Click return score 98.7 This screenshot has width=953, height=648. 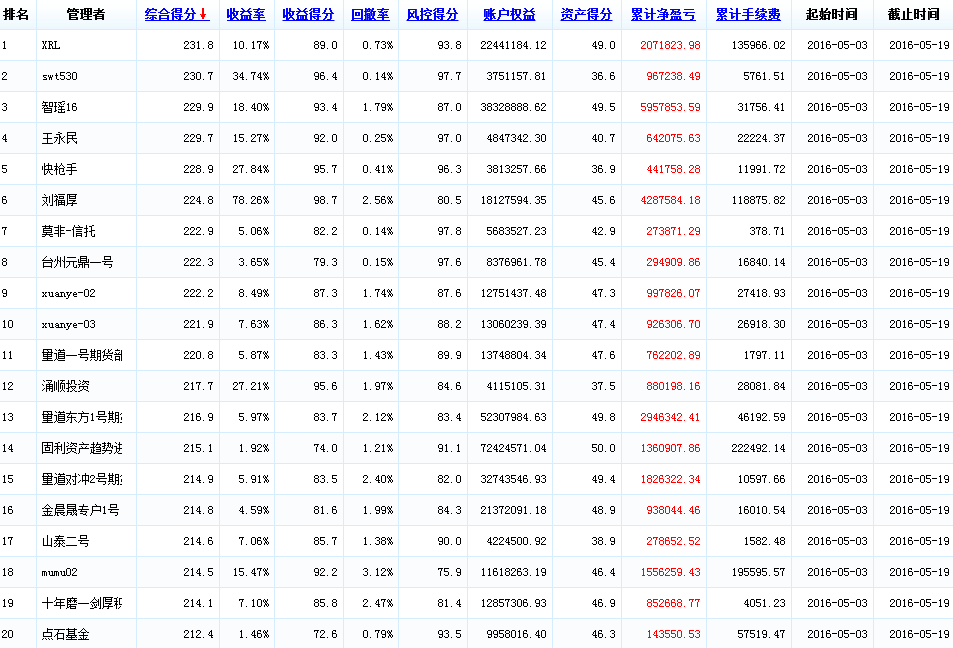pyautogui.click(x=325, y=201)
